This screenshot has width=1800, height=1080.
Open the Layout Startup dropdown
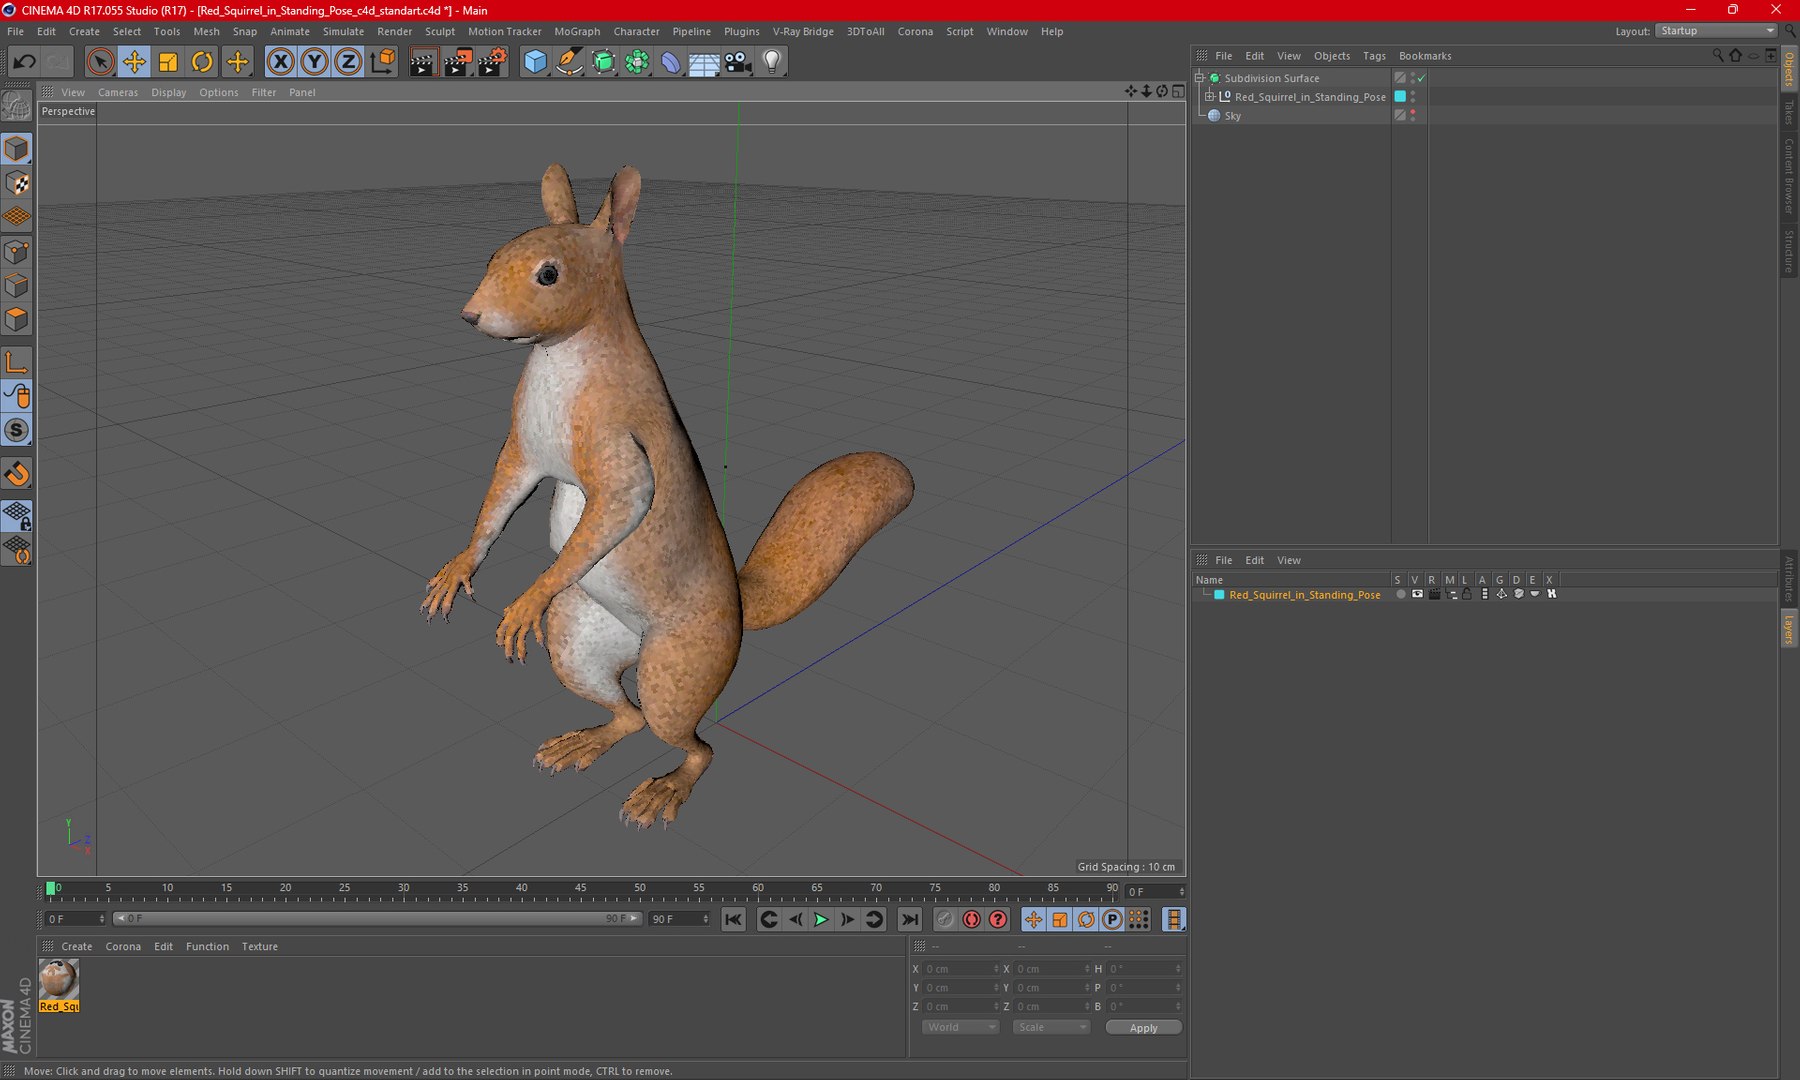click(x=1716, y=31)
